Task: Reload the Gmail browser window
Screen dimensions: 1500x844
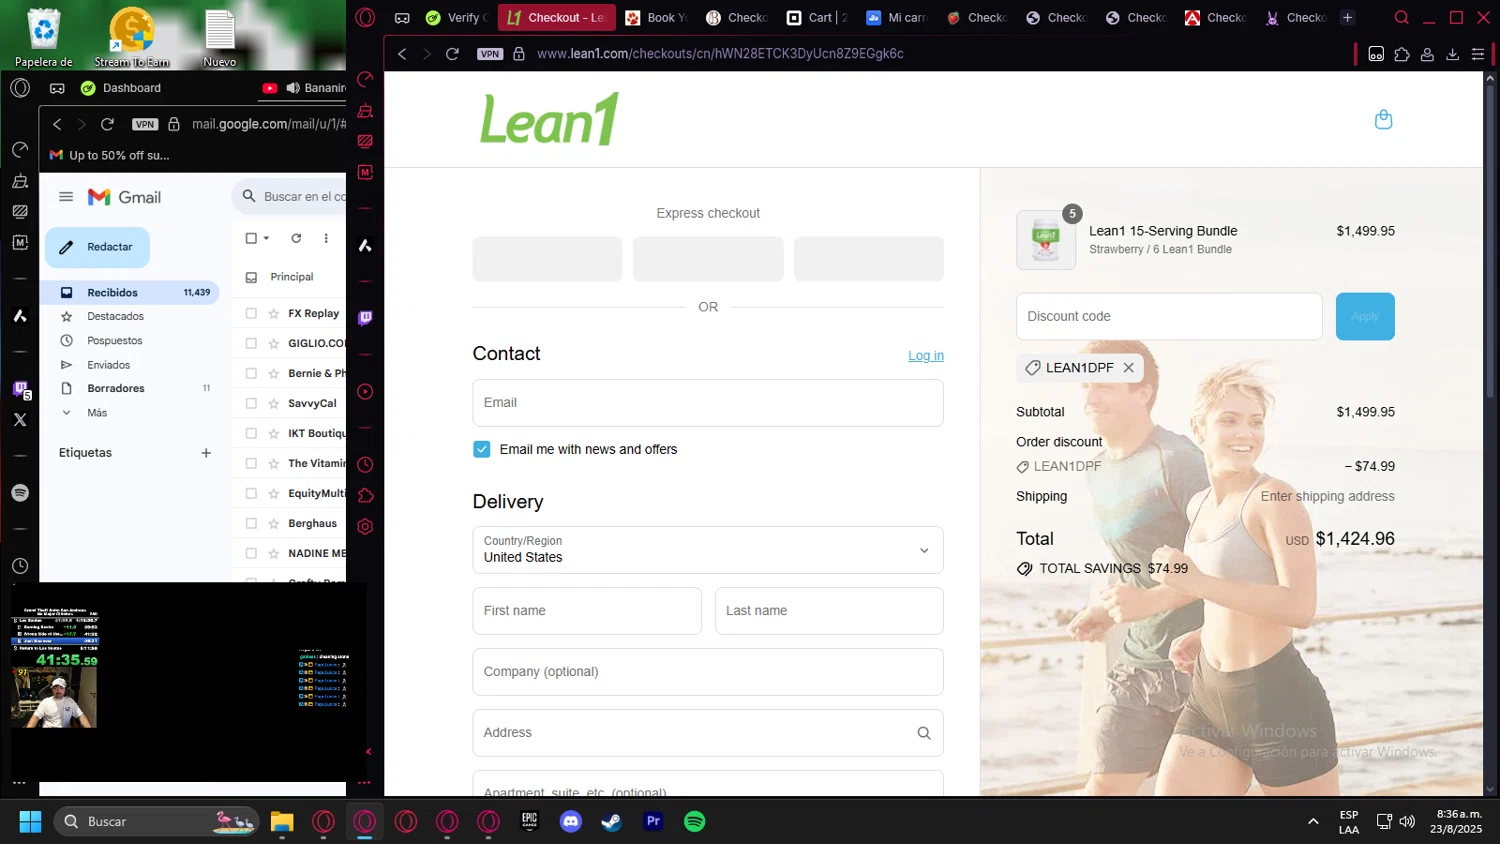Action: click(107, 124)
